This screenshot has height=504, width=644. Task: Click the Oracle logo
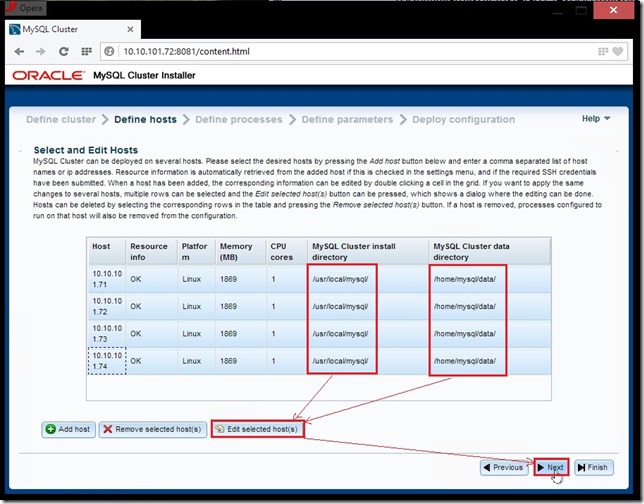click(x=48, y=75)
